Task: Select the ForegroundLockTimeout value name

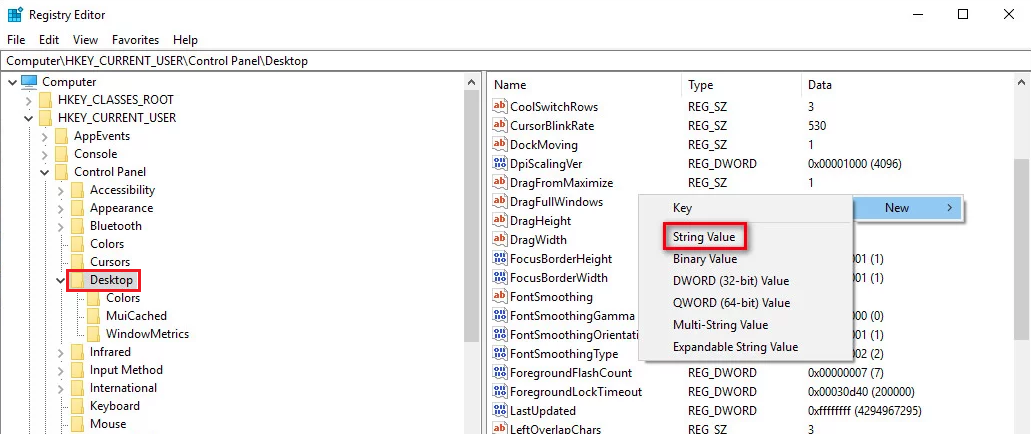Action: (x=576, y=392)
